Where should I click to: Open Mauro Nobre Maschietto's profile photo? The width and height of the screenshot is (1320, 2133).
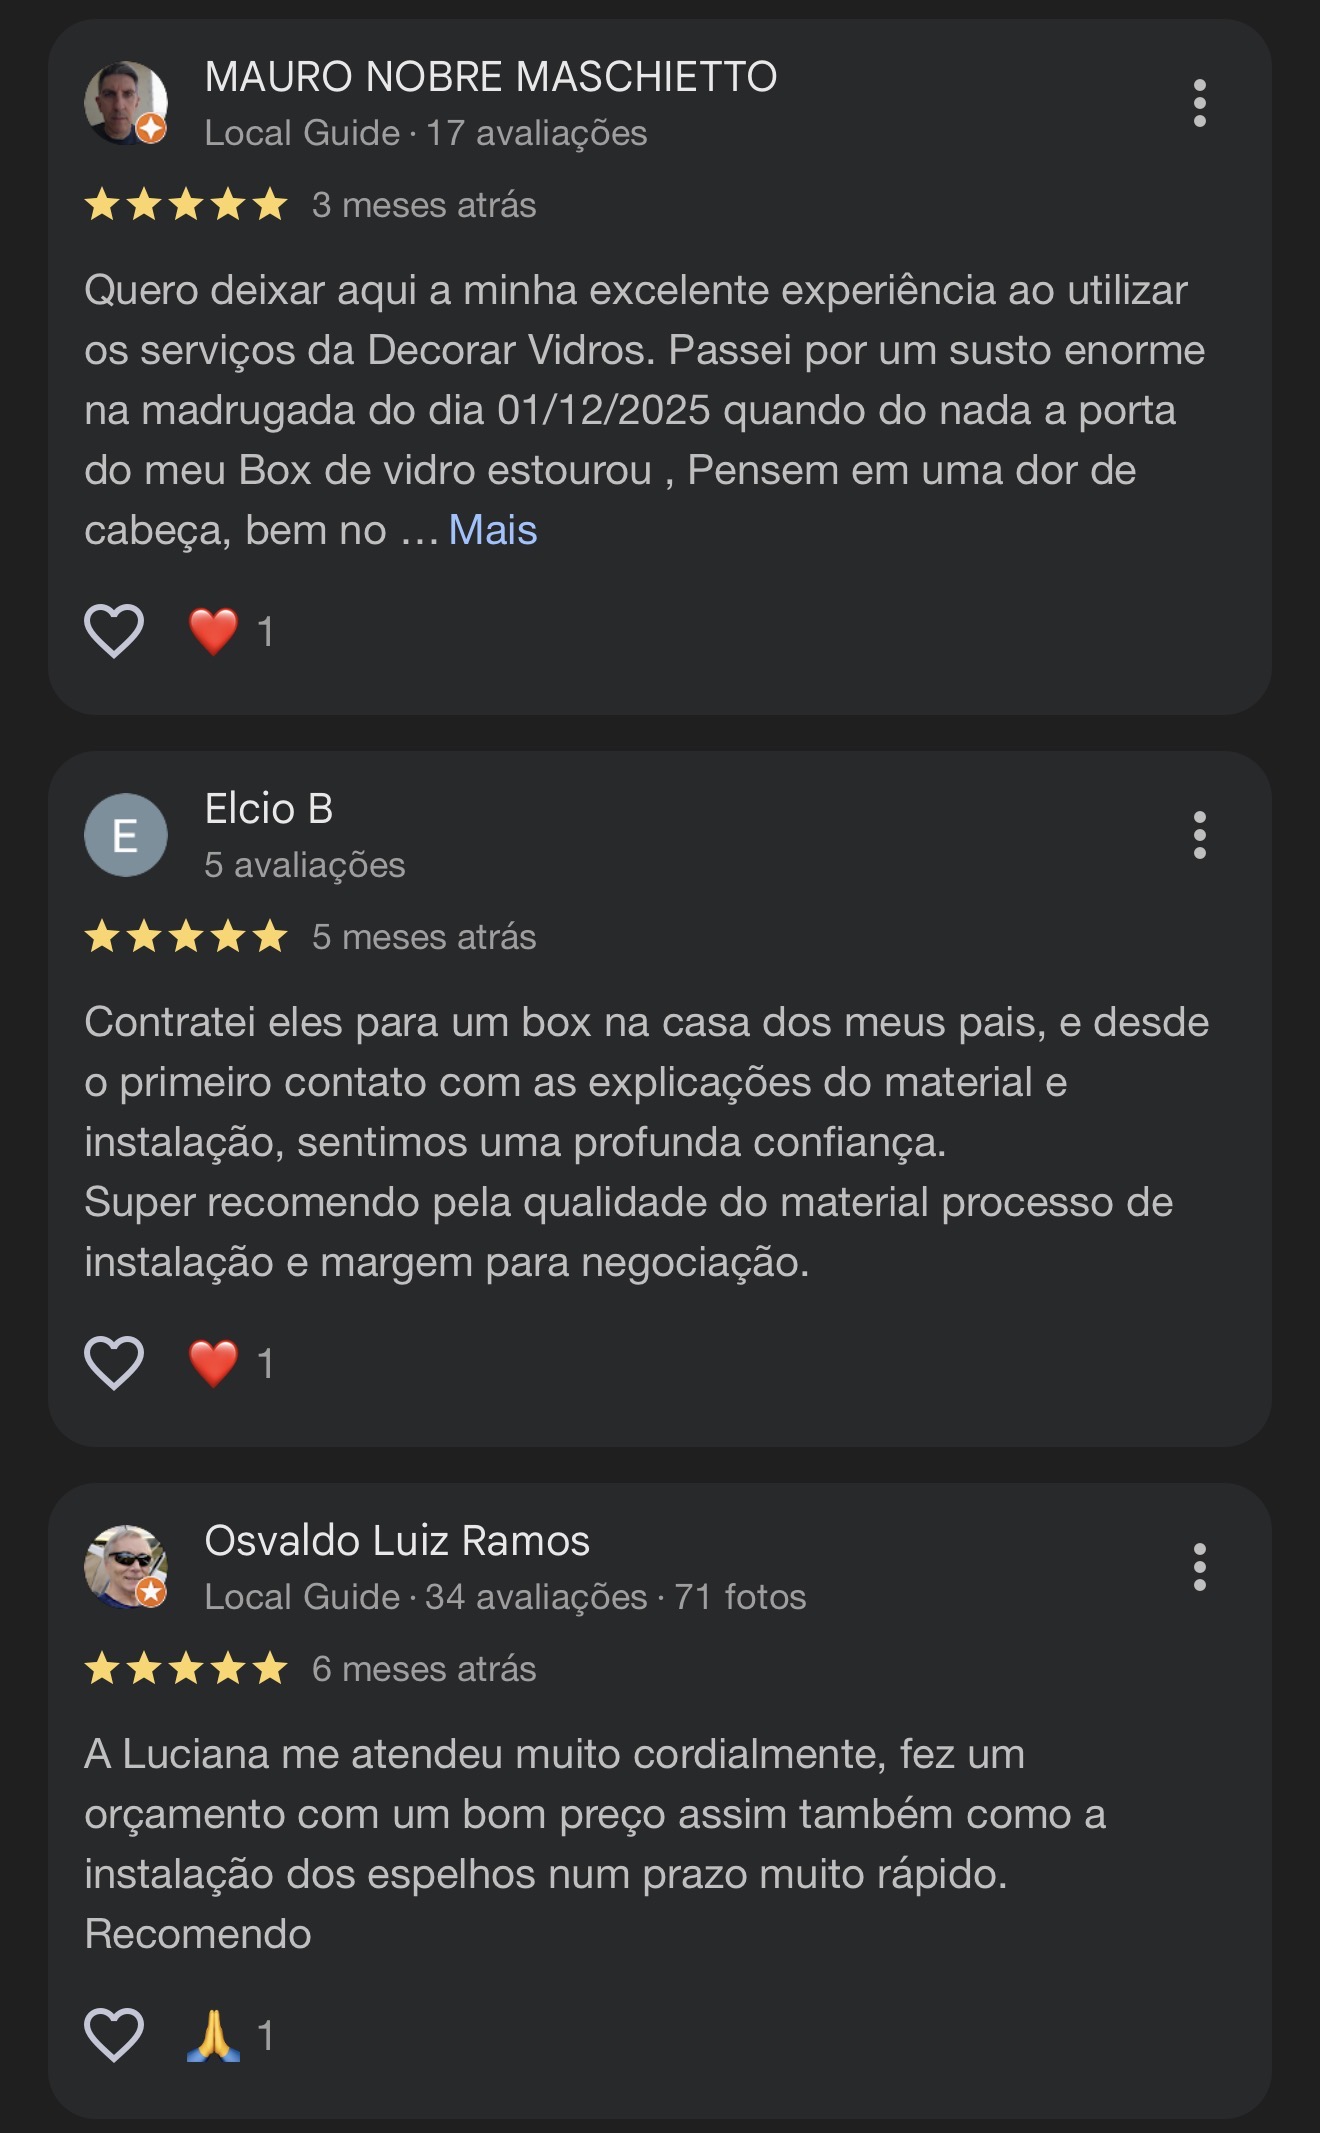tap(125, 103)
